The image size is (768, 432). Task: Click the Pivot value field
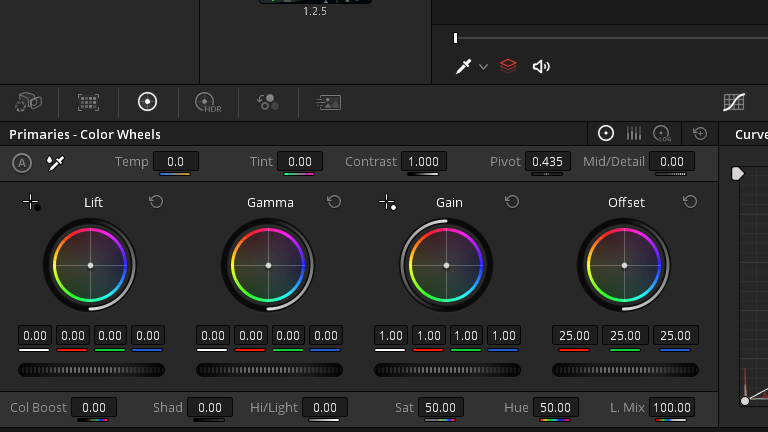pos(548,162)
